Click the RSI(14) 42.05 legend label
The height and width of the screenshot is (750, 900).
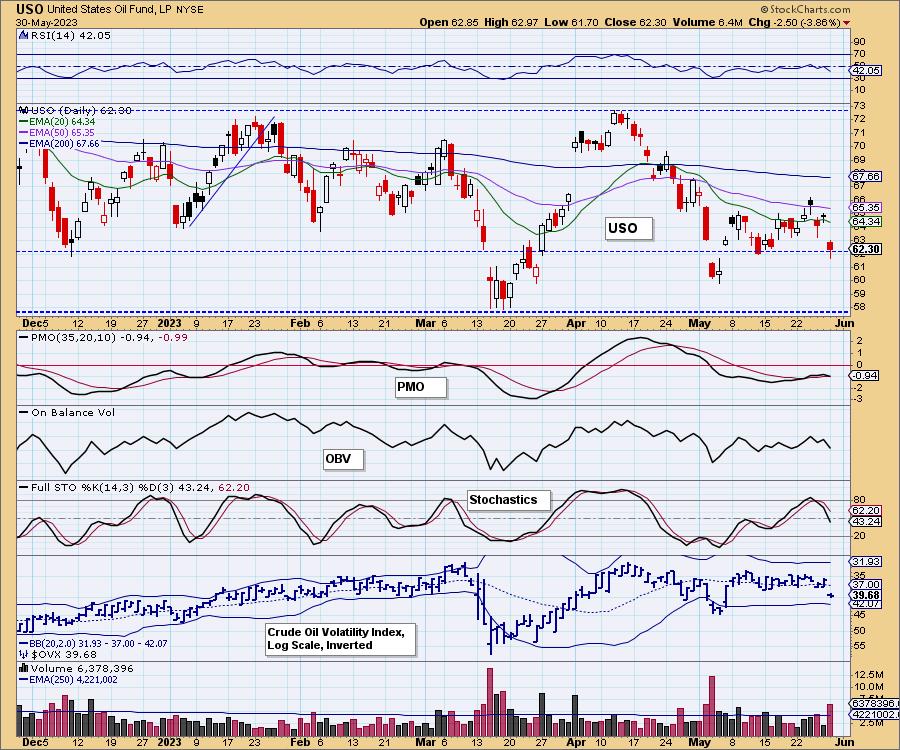[x=71, y=35]
